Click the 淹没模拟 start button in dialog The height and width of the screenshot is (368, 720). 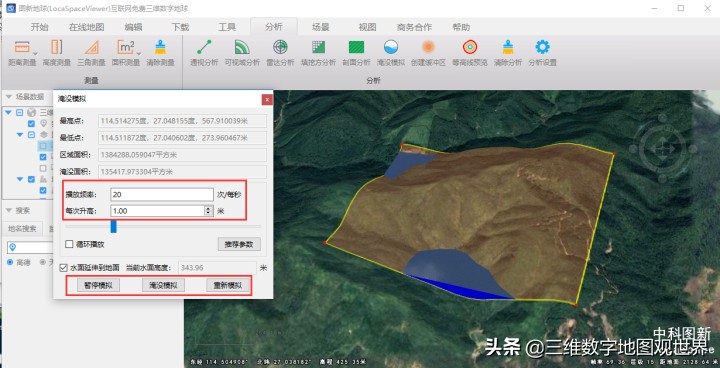(163, 285)
